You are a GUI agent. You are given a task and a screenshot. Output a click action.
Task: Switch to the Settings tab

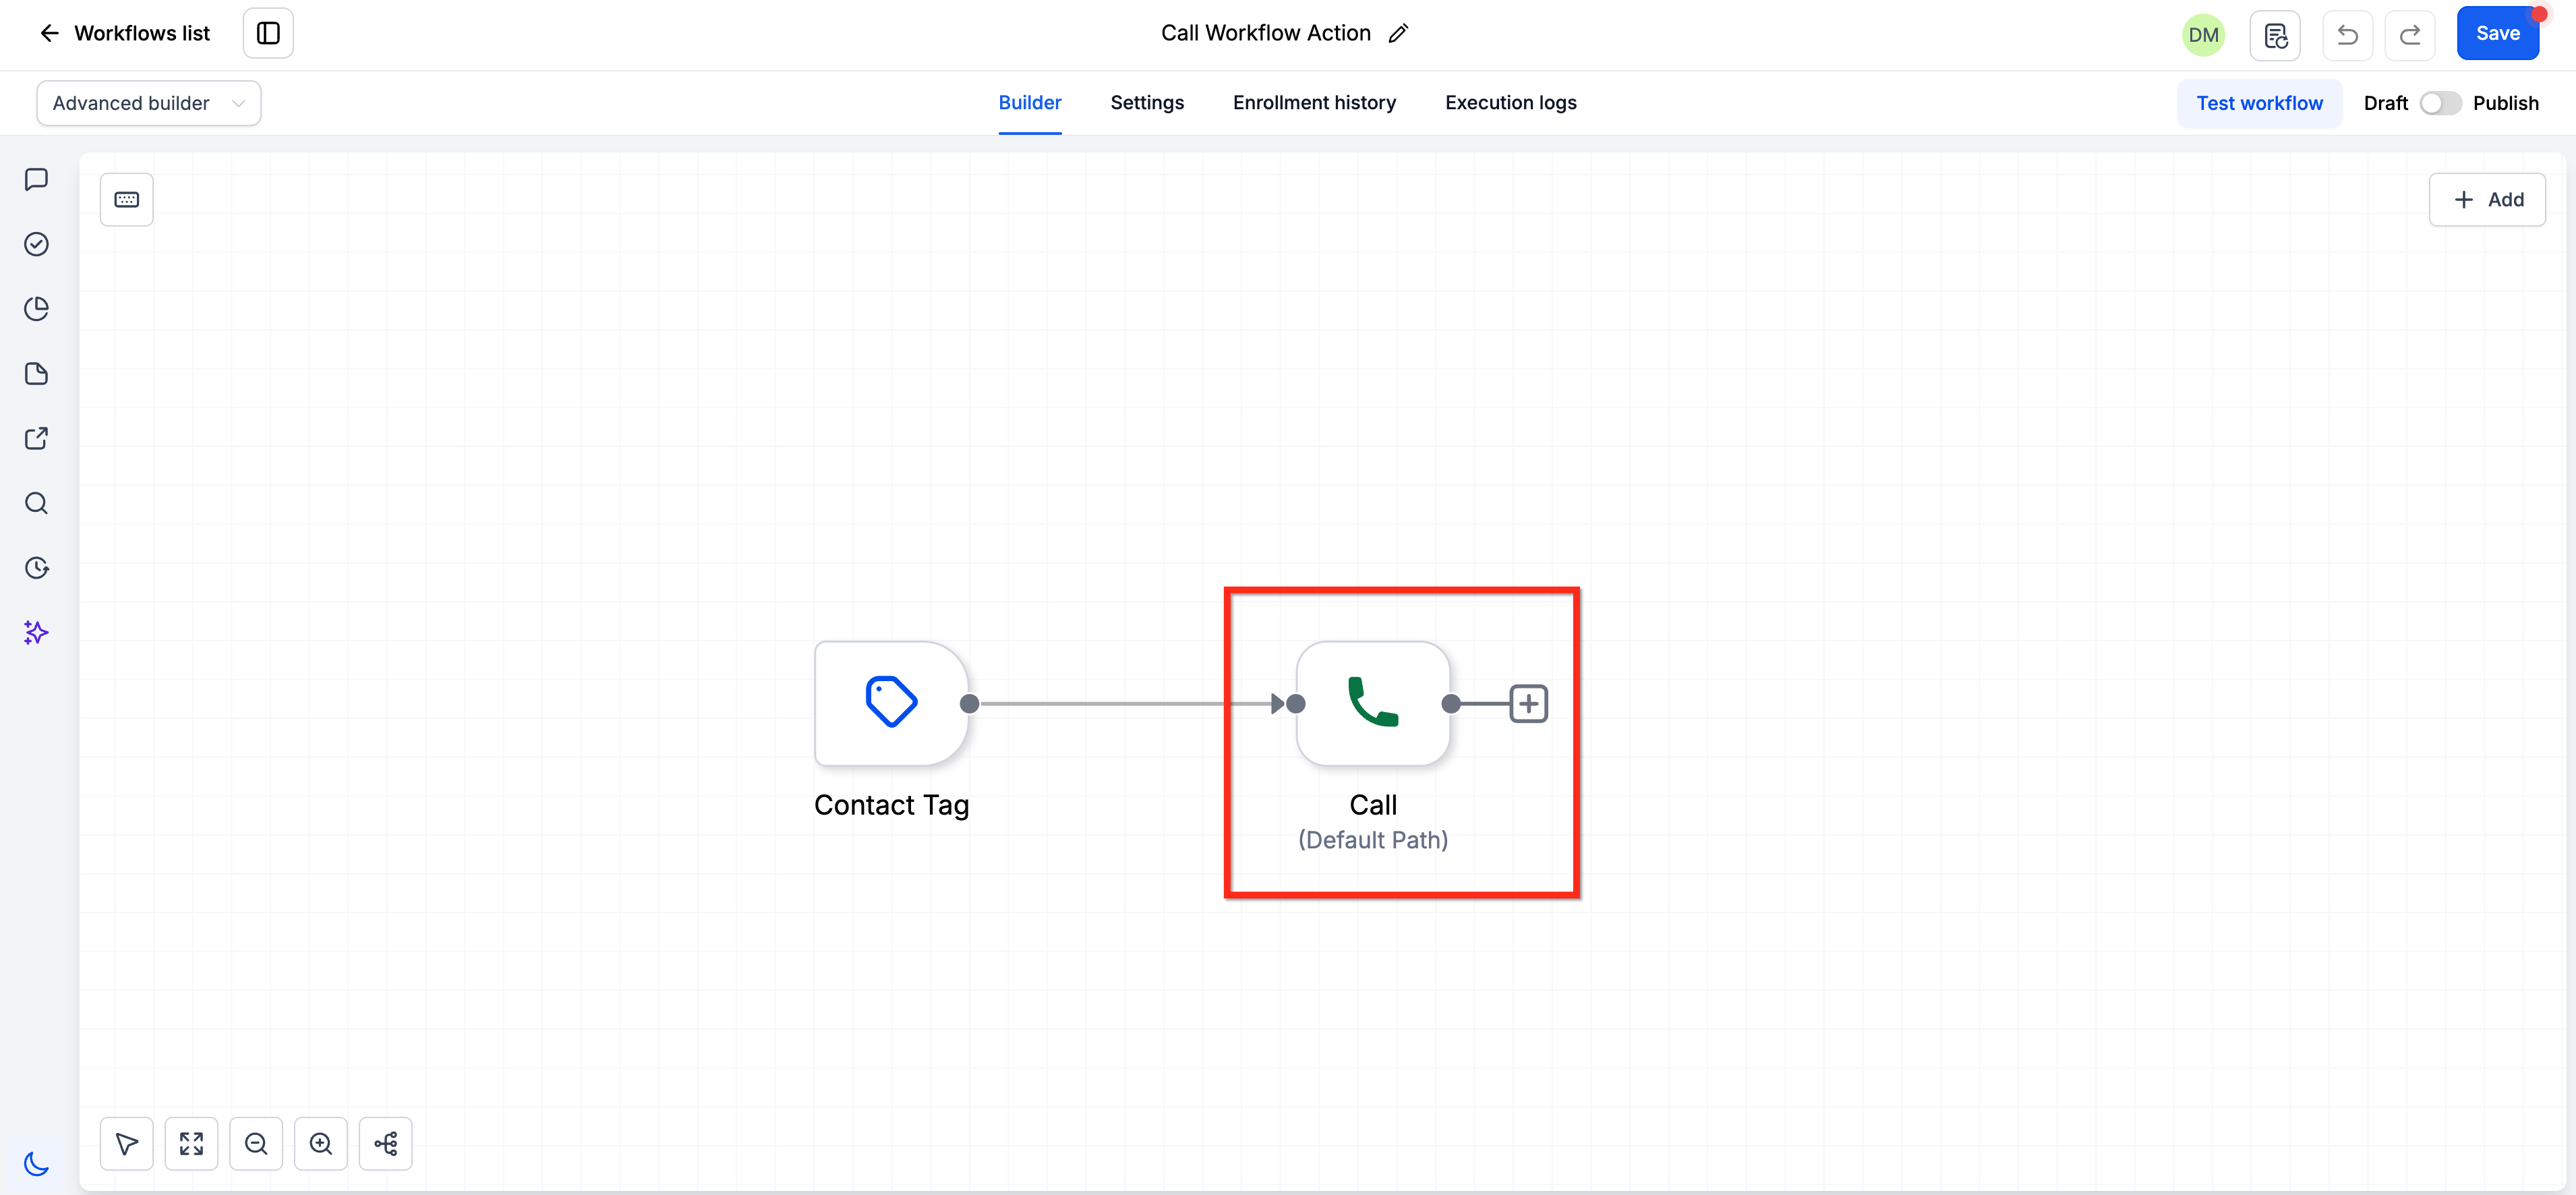1147,102
